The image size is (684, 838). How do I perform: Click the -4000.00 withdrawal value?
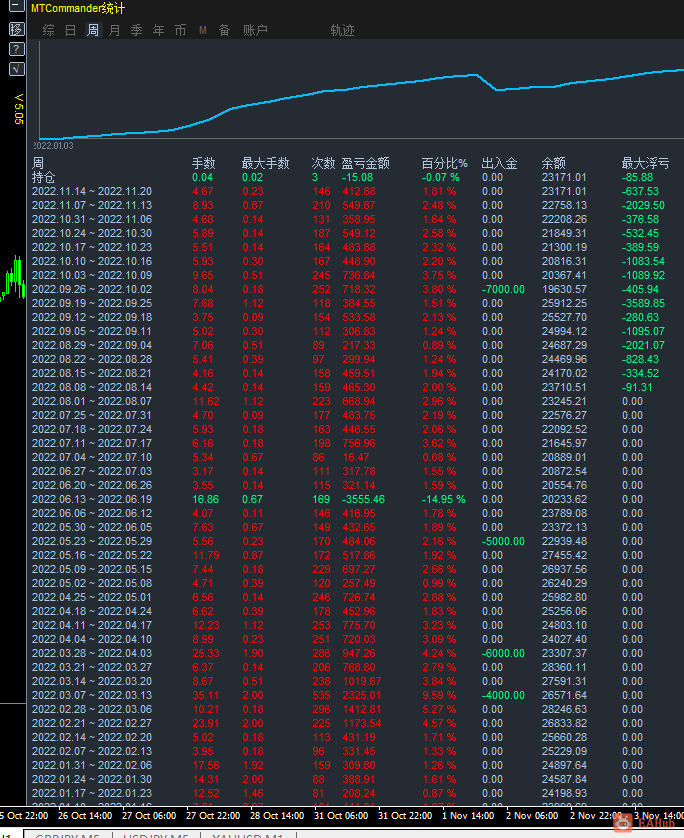tap(503, 695)
